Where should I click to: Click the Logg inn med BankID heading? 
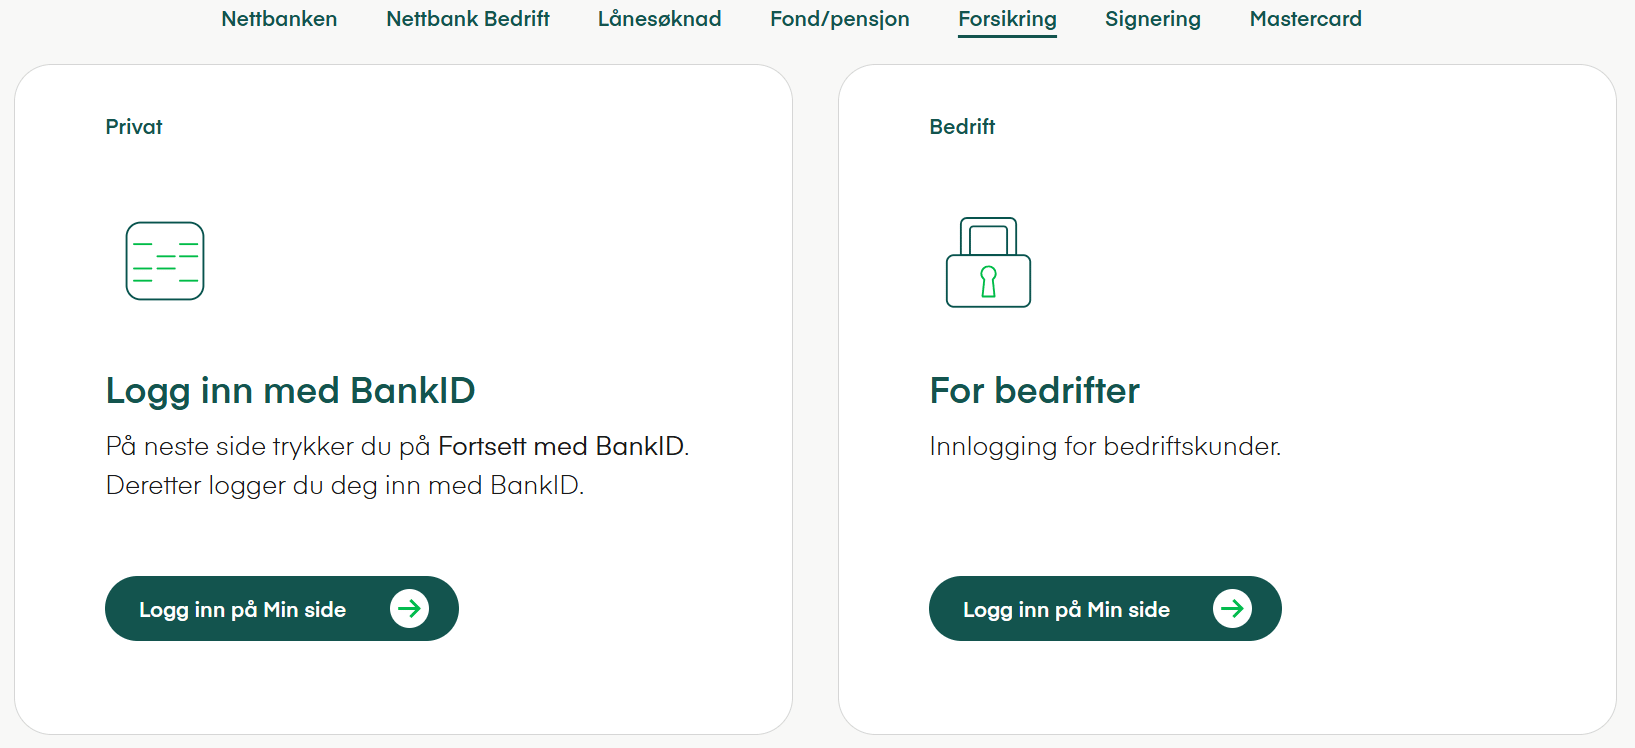tap(290, 391)
